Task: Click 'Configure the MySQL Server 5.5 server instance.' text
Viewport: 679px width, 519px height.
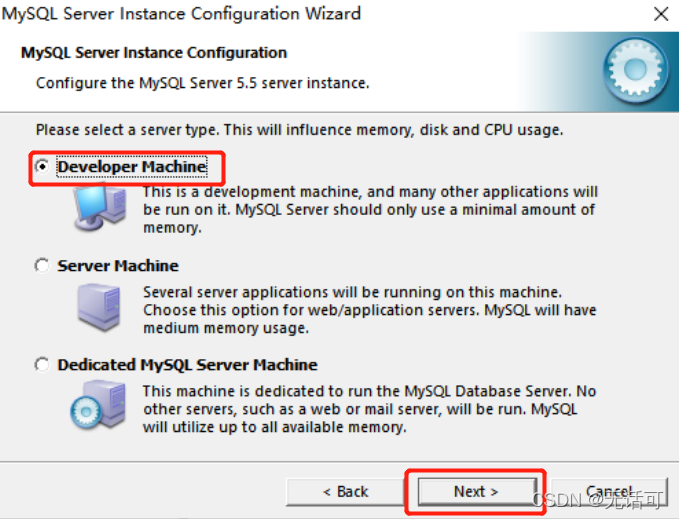Action: coord(202,83)
